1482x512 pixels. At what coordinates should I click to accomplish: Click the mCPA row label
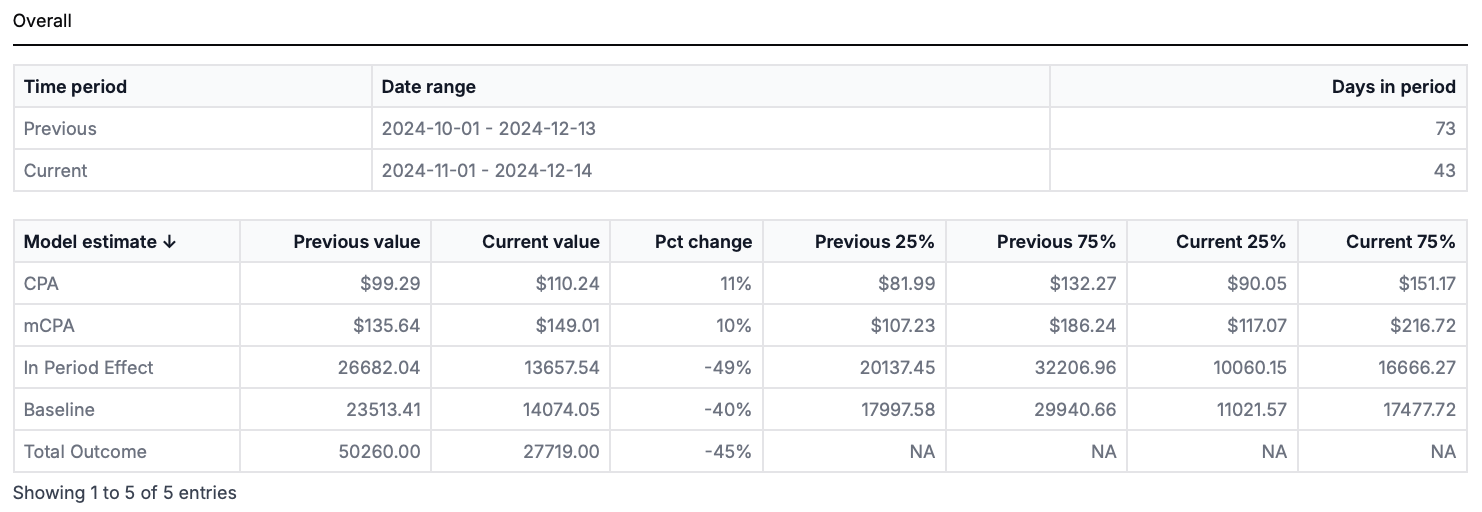(47, 326)
